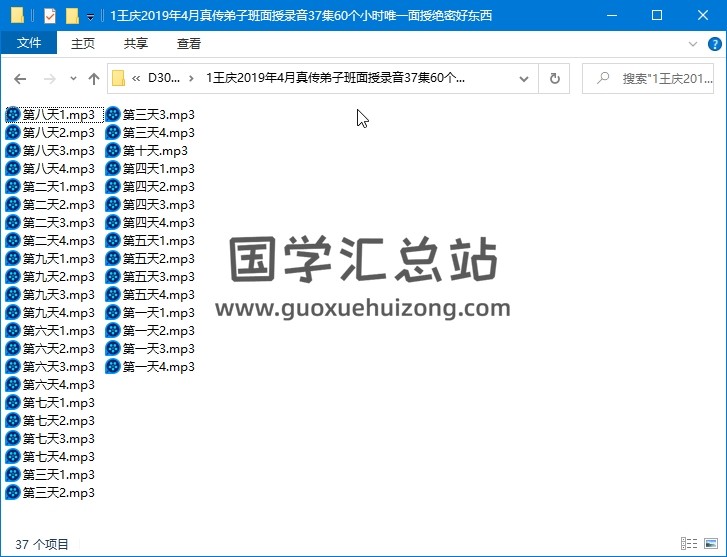Screen dimensions: 727x557
Task: Click the Help question mark icon
Action: pos(714,44)
